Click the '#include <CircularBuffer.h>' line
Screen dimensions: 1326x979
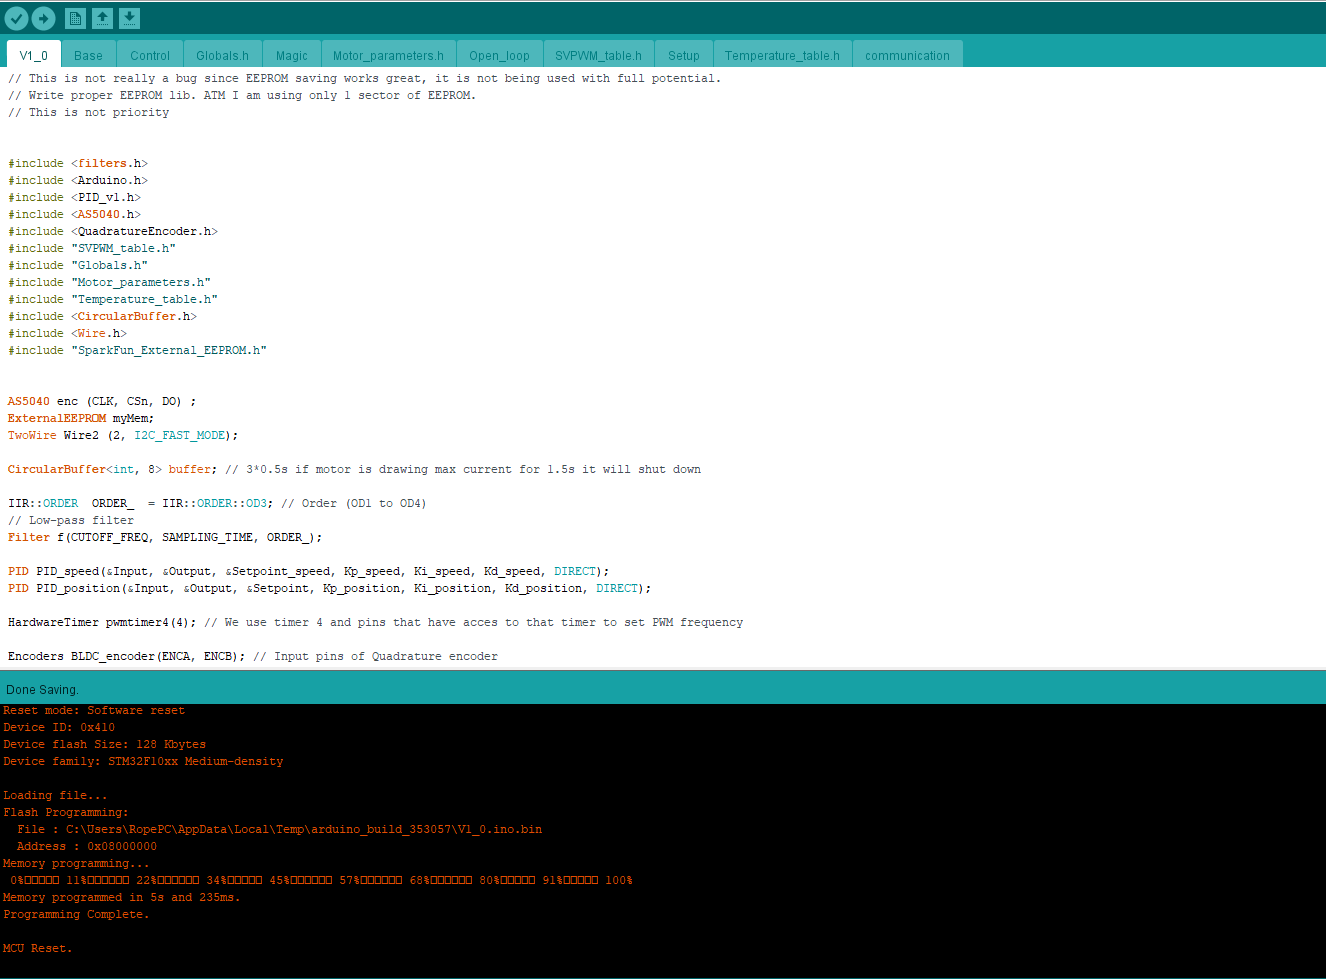(103, 316)
